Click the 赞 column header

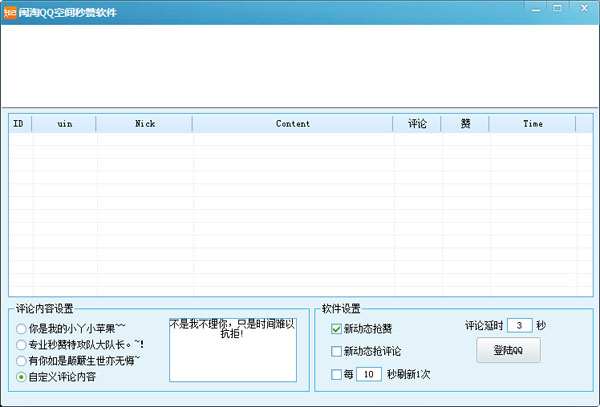[x=465, y=124]
